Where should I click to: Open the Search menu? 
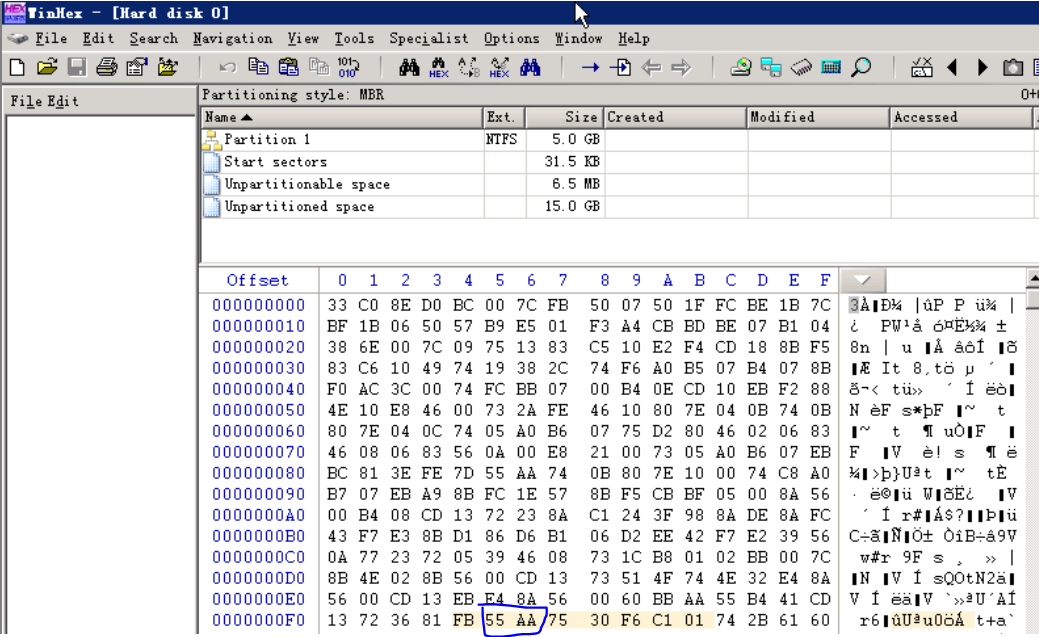(154, 38)
